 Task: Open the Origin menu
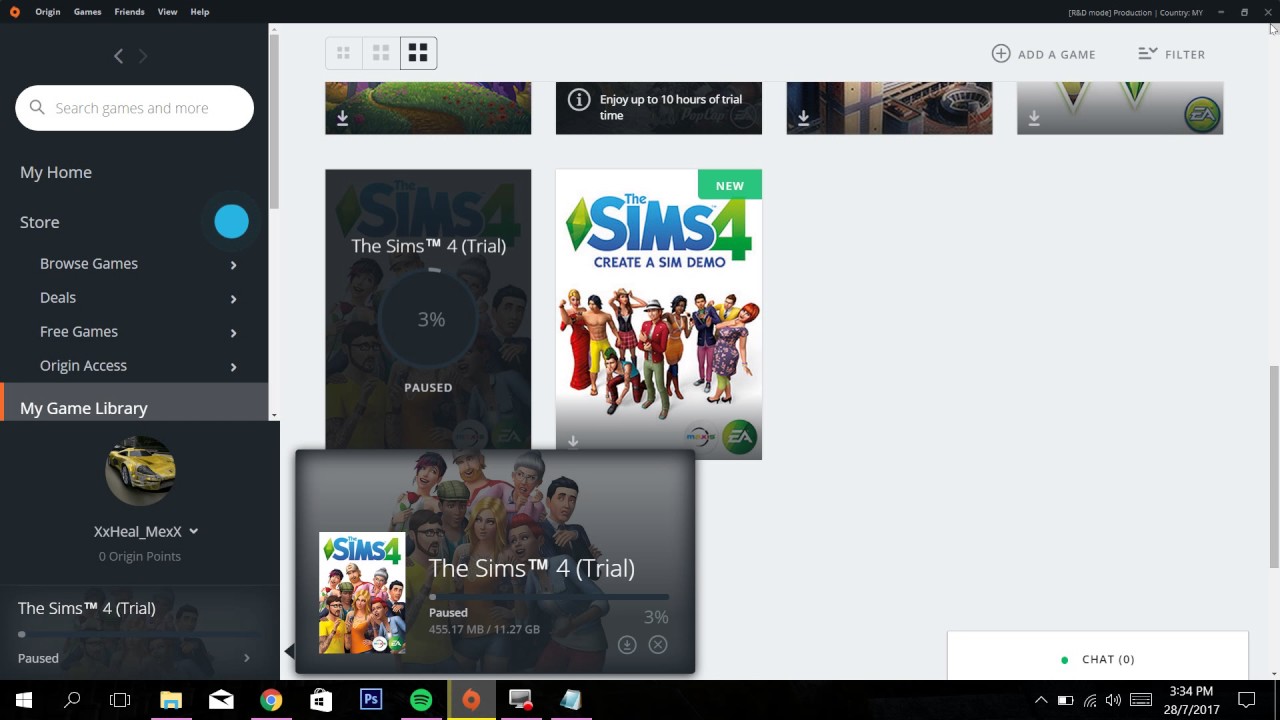coord(48,12)
